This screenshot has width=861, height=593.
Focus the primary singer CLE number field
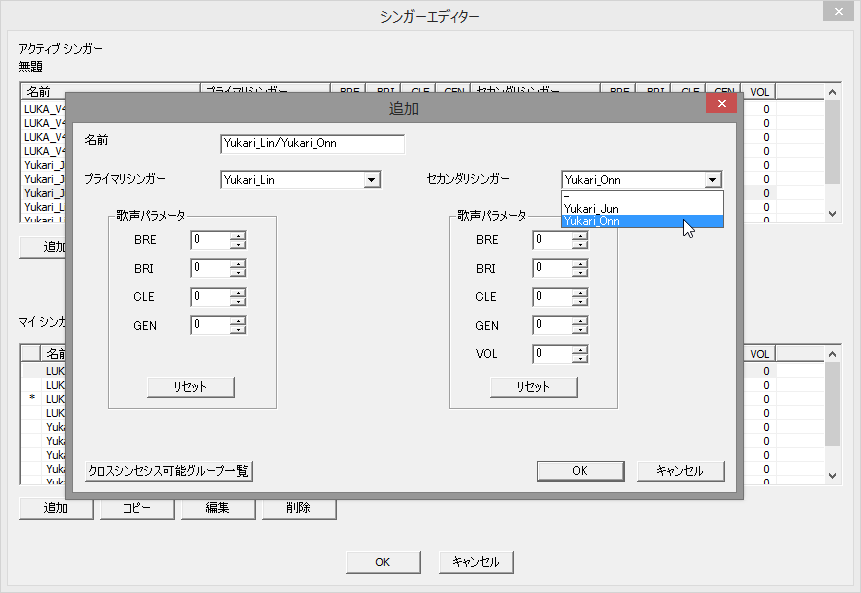pos(211,297)
